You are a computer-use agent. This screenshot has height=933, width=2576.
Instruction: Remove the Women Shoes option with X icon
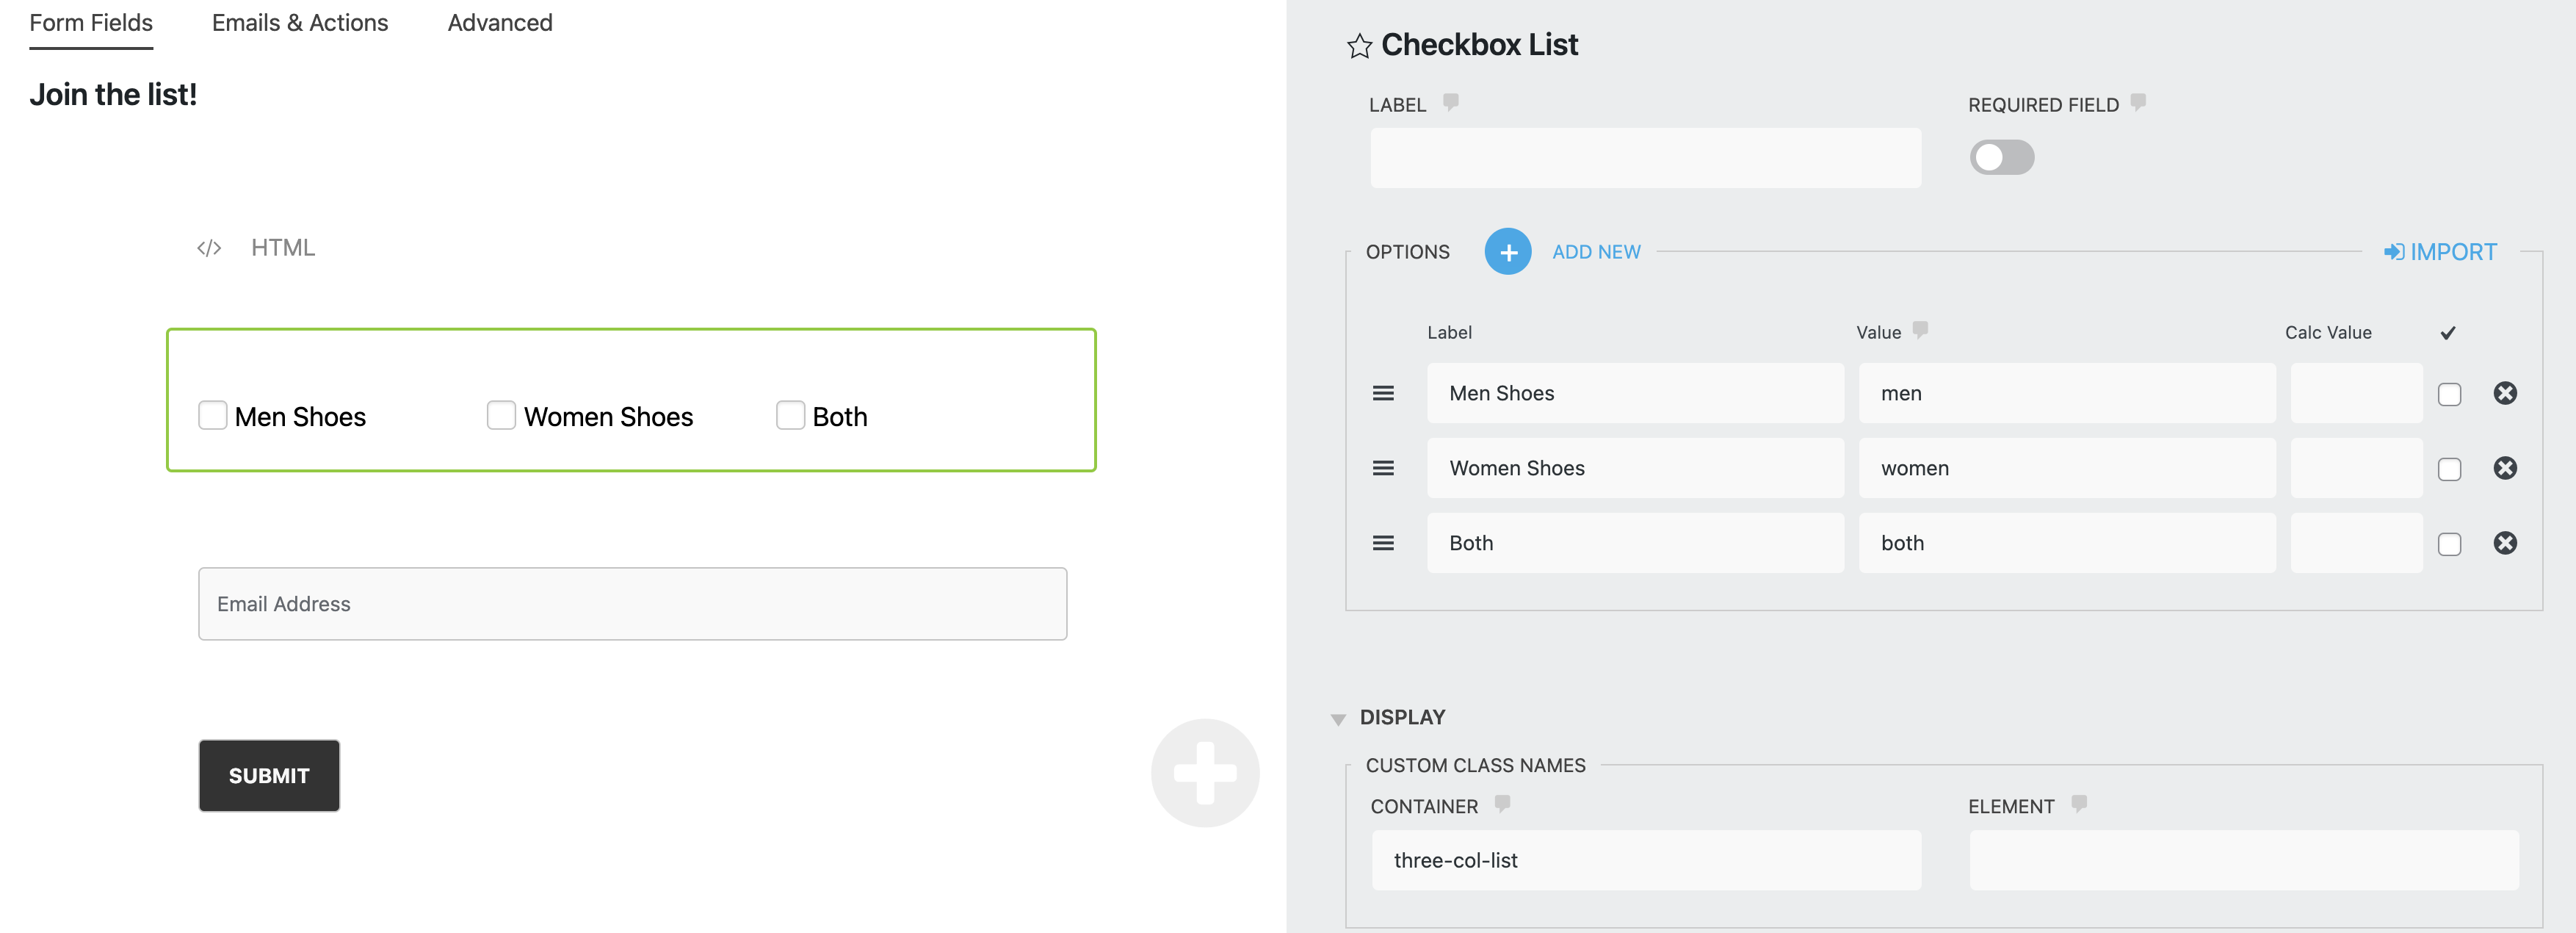point(2505,467)
